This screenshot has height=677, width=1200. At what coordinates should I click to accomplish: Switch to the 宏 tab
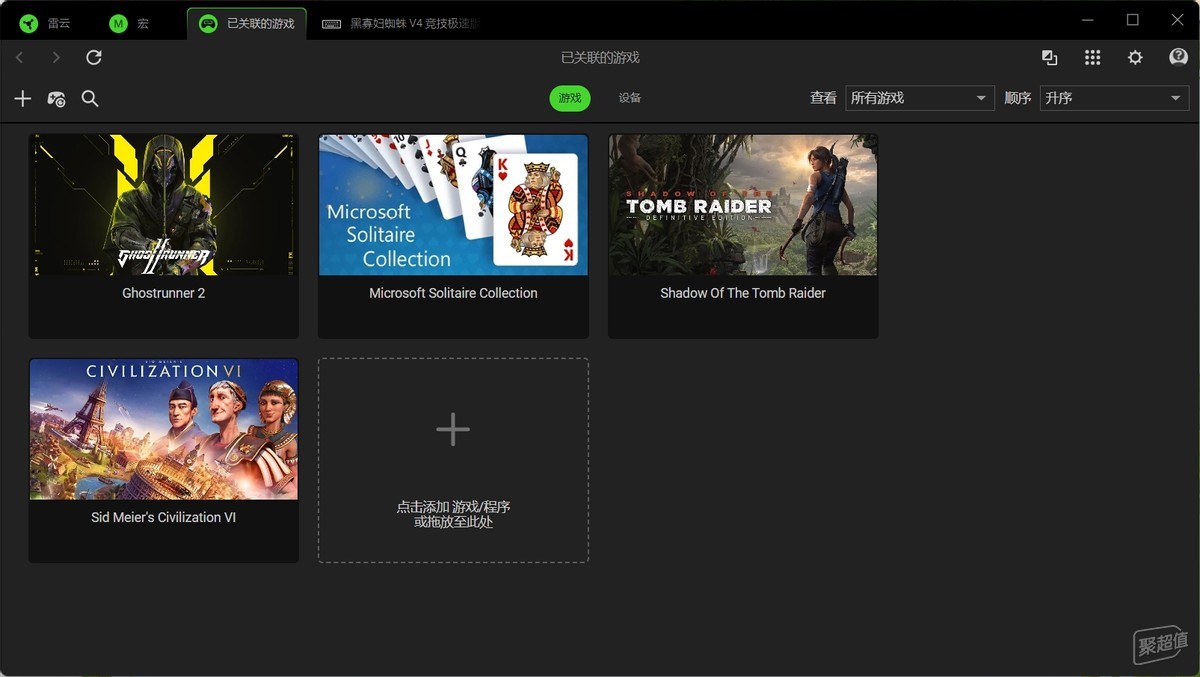(130, 23)
